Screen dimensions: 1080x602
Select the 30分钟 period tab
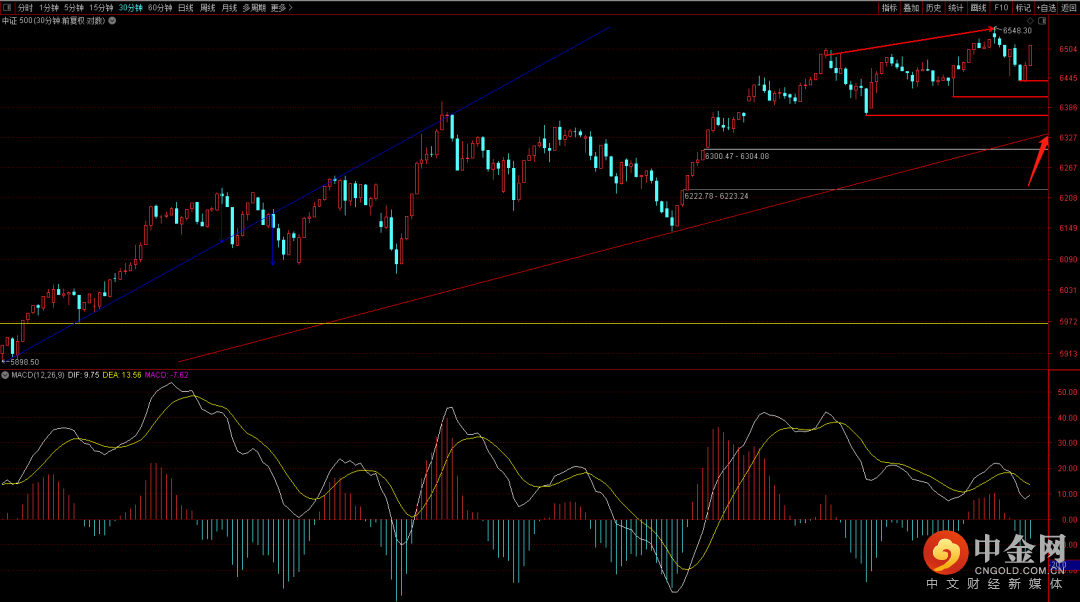click(130, 8)
